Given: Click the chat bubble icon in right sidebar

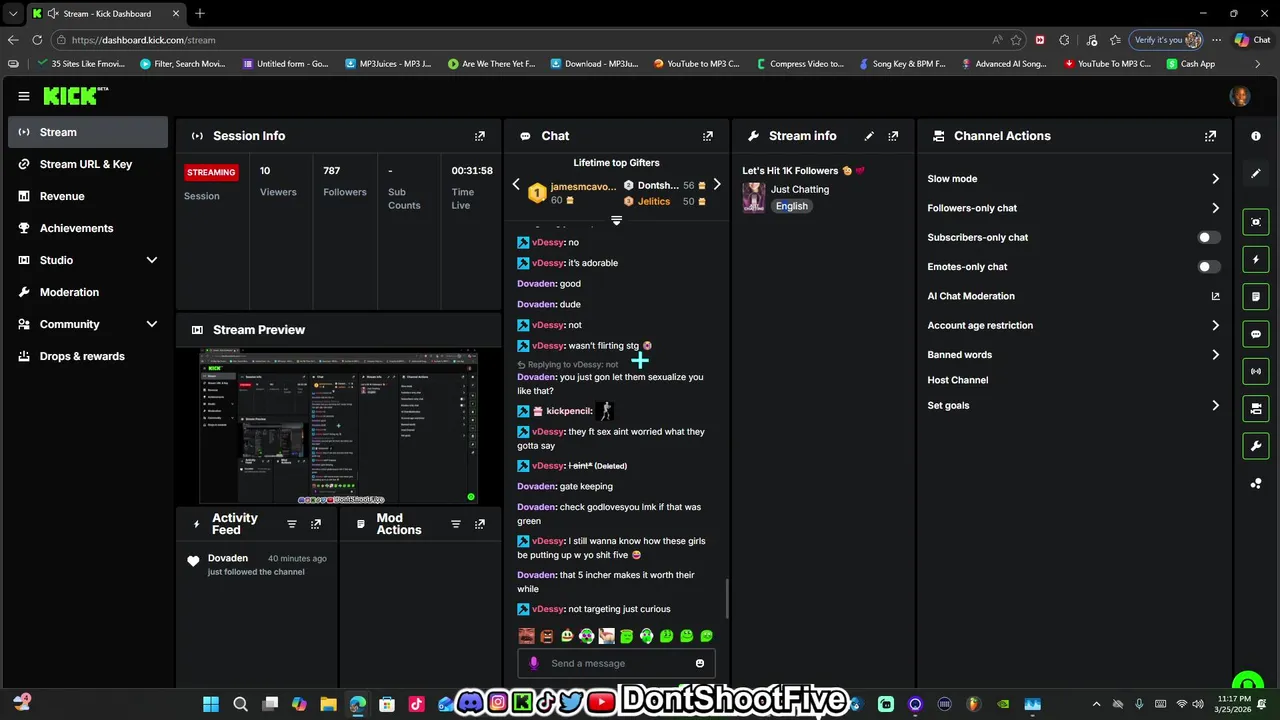Looking at the screenshot, I should click(1256, 334).
